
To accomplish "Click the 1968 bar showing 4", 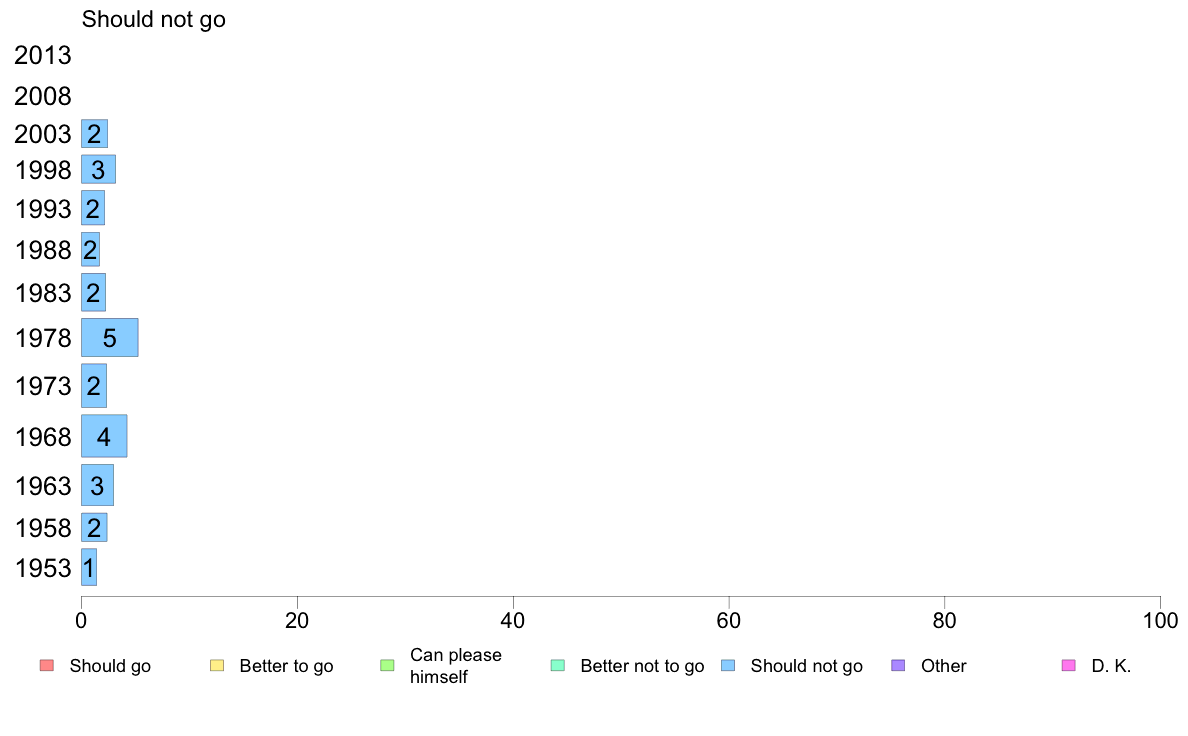I will coord(105,436).
